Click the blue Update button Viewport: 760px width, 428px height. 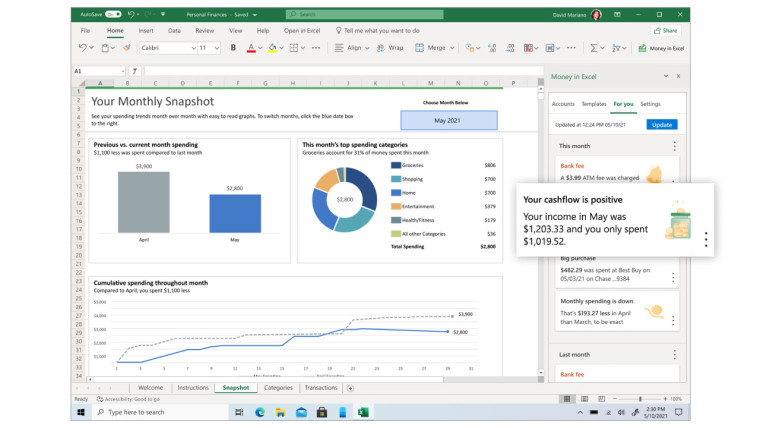662,125
